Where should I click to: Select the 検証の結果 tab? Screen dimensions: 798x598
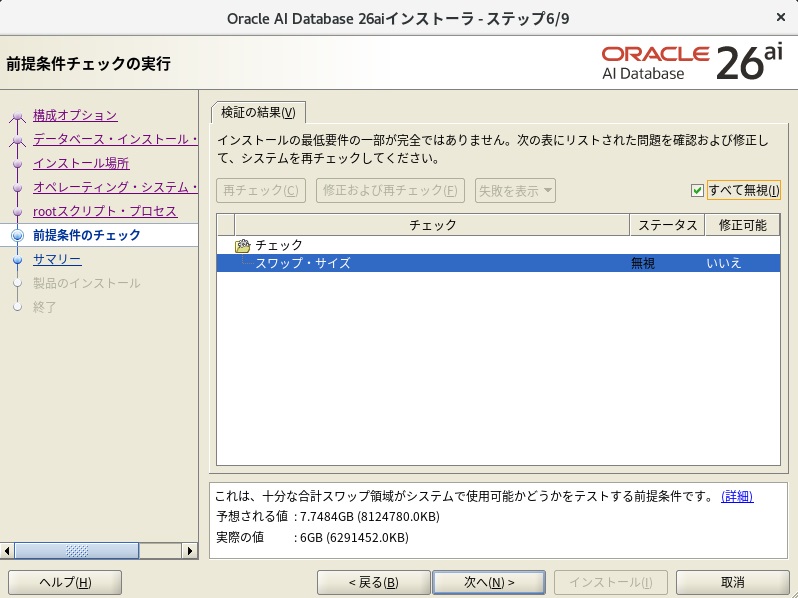[x=258, y=112]
